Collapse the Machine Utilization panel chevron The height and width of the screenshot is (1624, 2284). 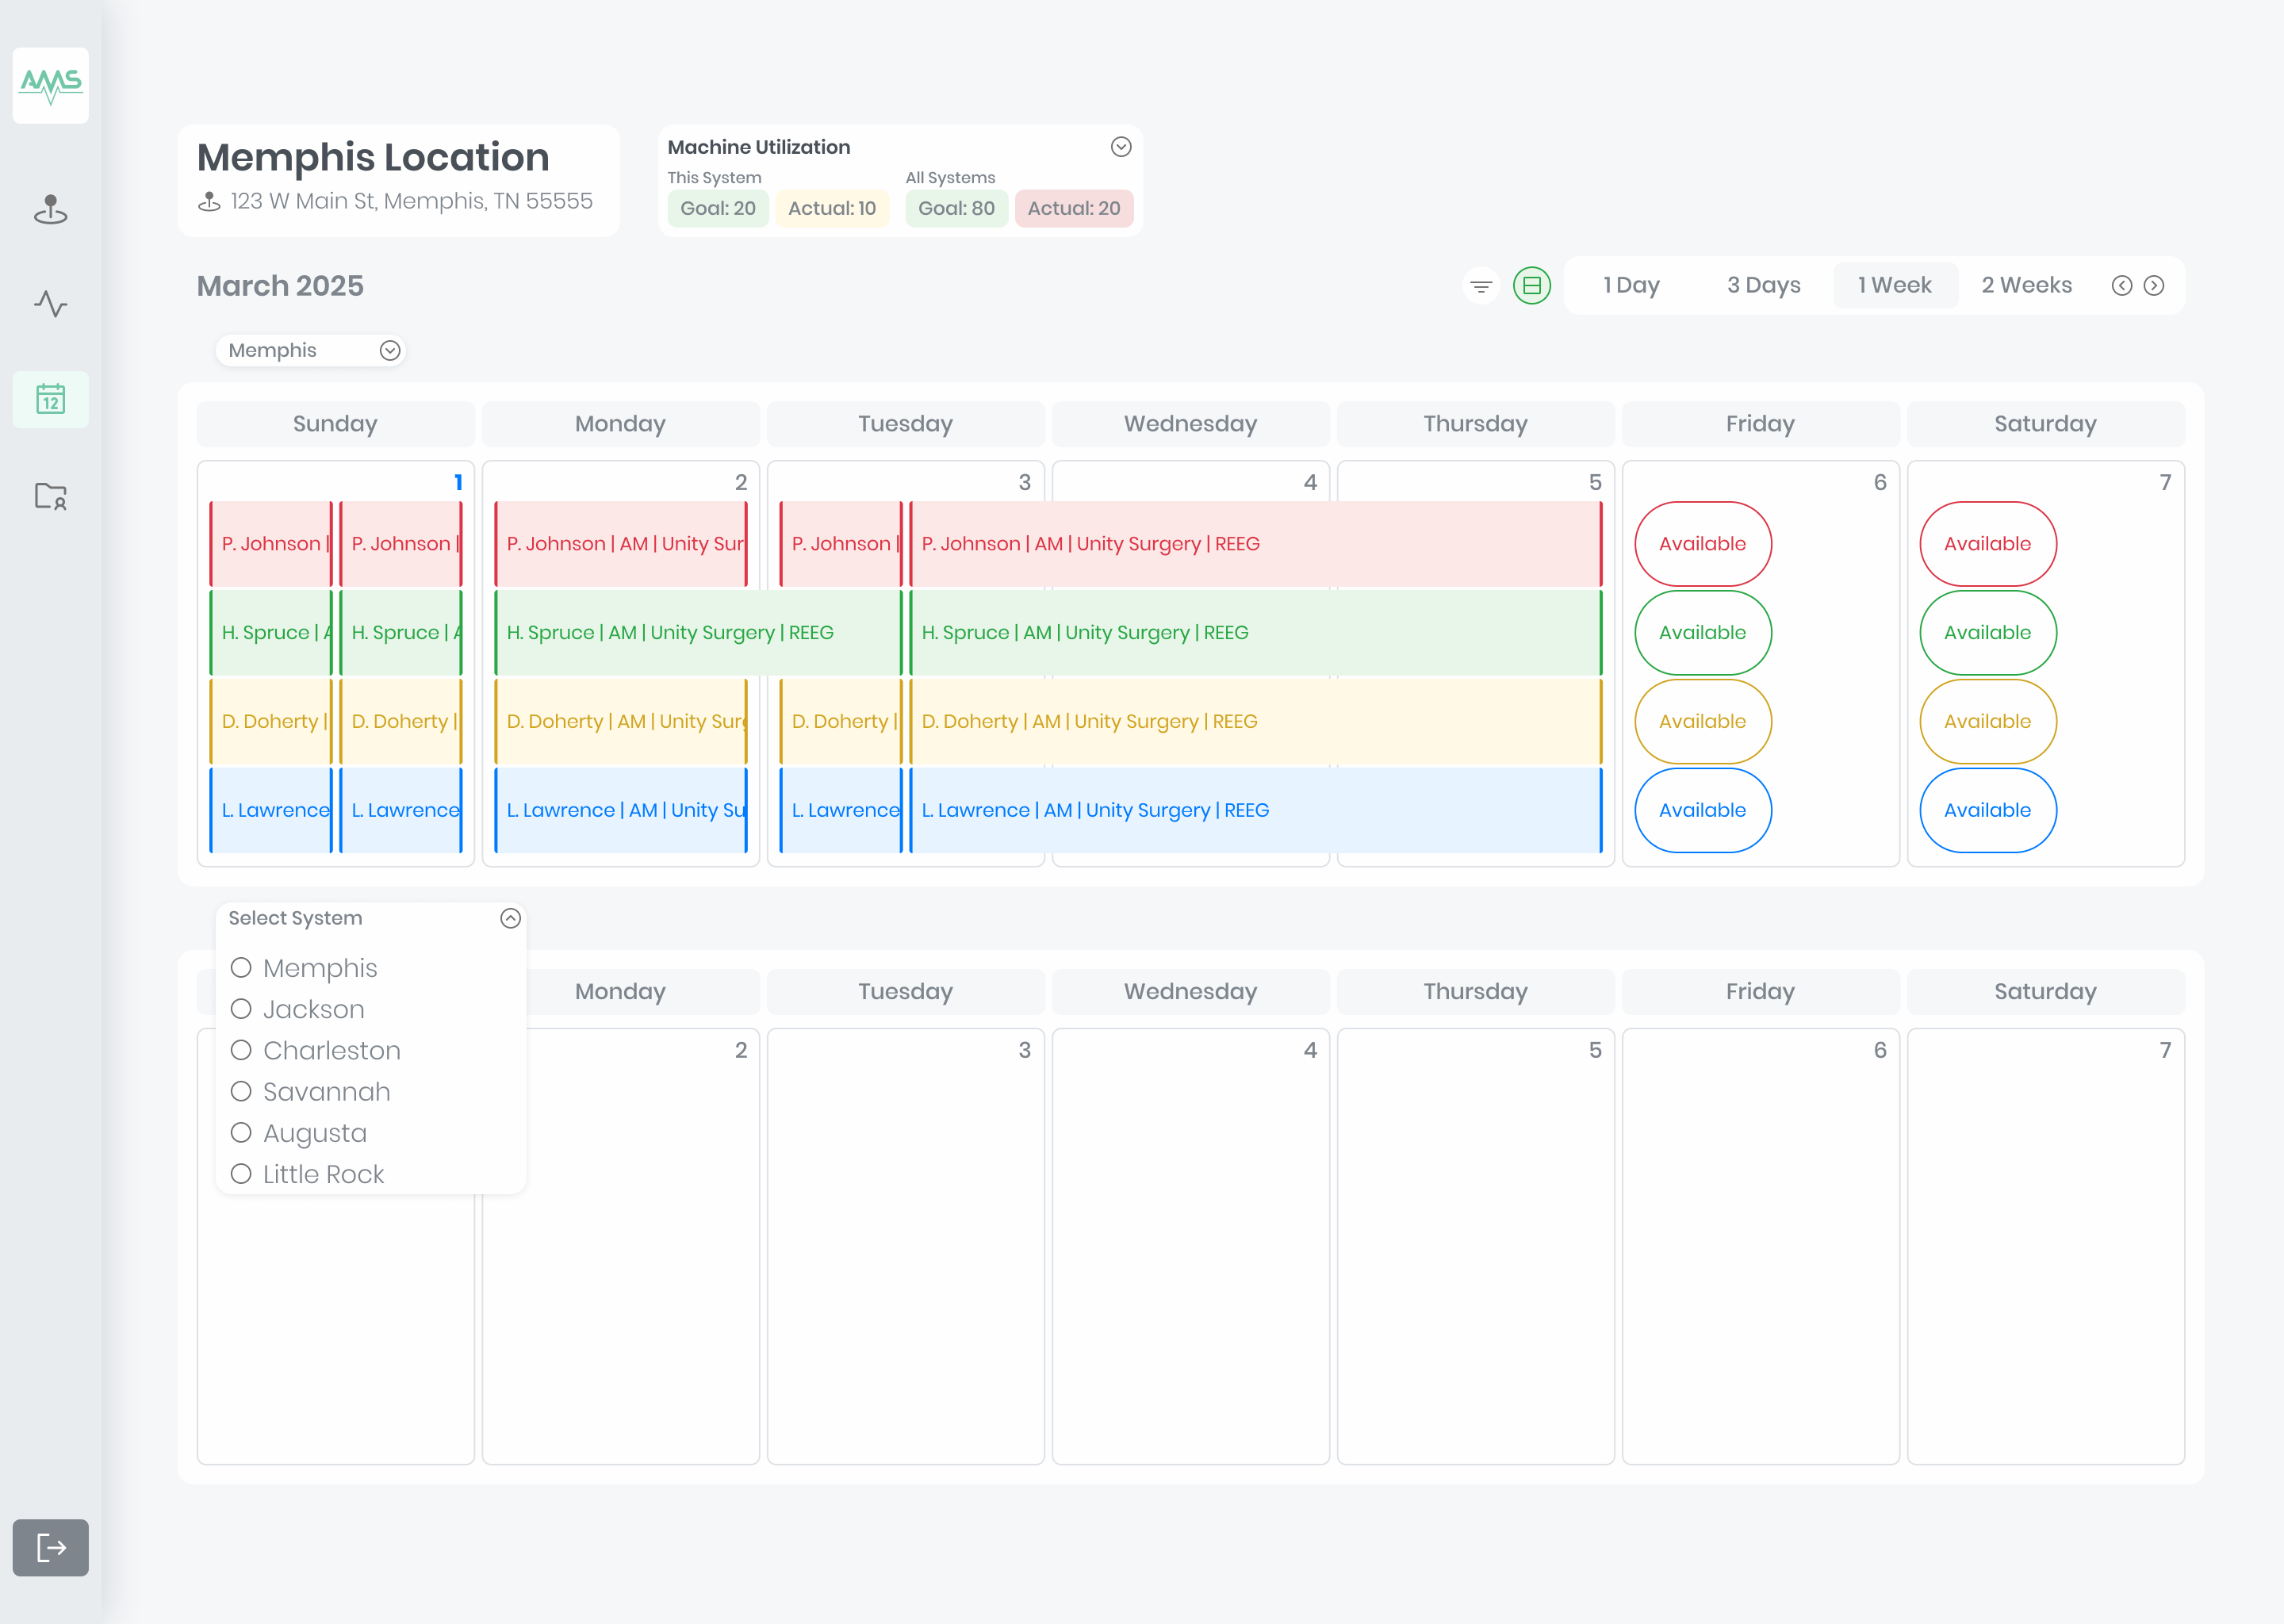(1121, 147)
